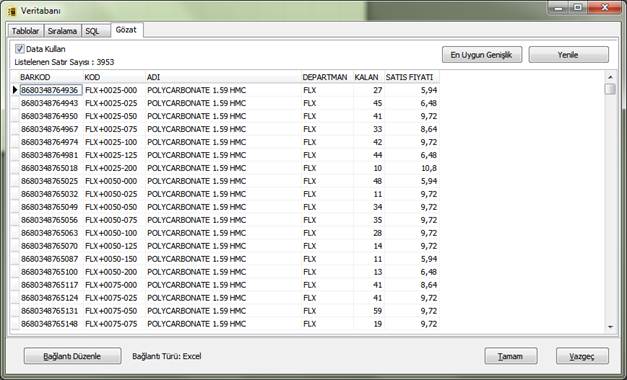The height and width of the screenshot is (380, 627).
Task: Close the Veritabanı window
Action: click(605, 8)
